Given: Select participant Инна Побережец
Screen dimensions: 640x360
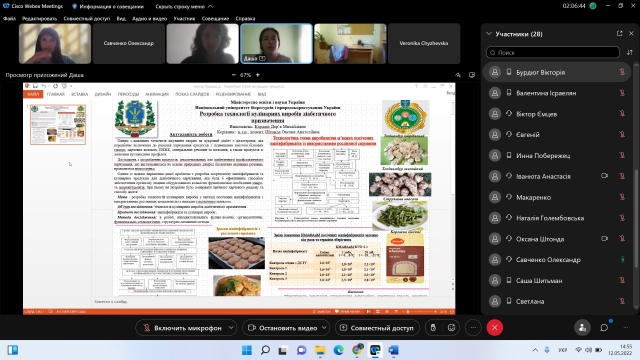Looking at the screenshot, I should coord(557,156).
